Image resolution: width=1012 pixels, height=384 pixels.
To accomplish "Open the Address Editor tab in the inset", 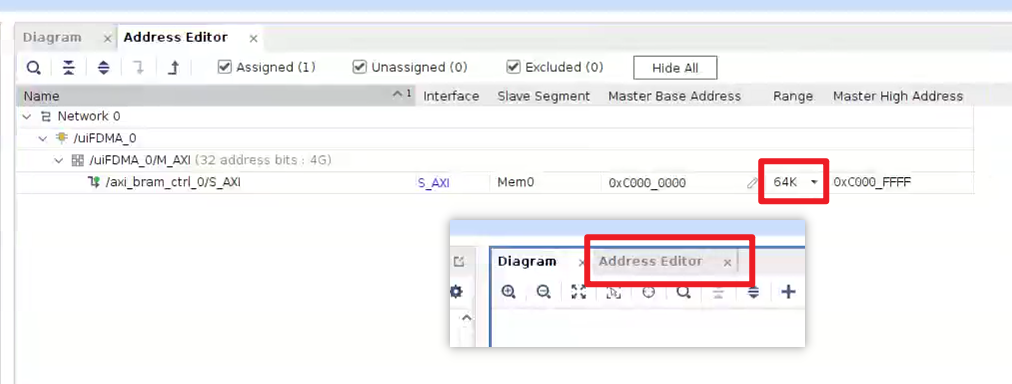I will click(651, 261).
